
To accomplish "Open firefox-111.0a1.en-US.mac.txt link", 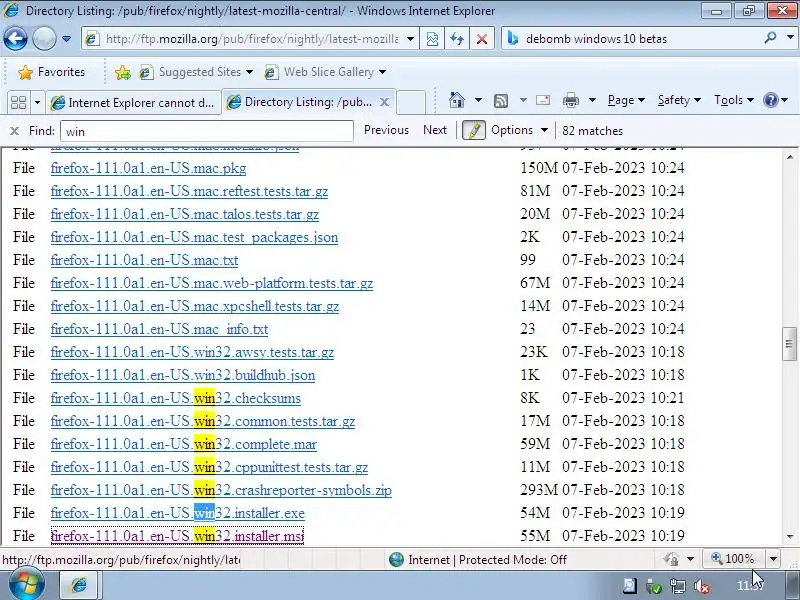I will [144, 260].
